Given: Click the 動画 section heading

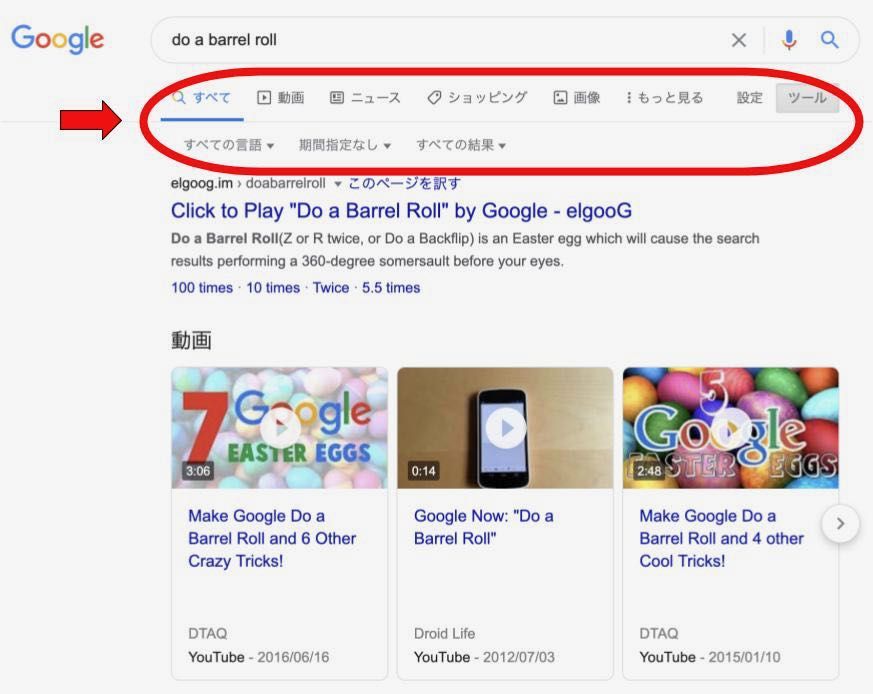Looking at the screenshot, I should [191, 340].
